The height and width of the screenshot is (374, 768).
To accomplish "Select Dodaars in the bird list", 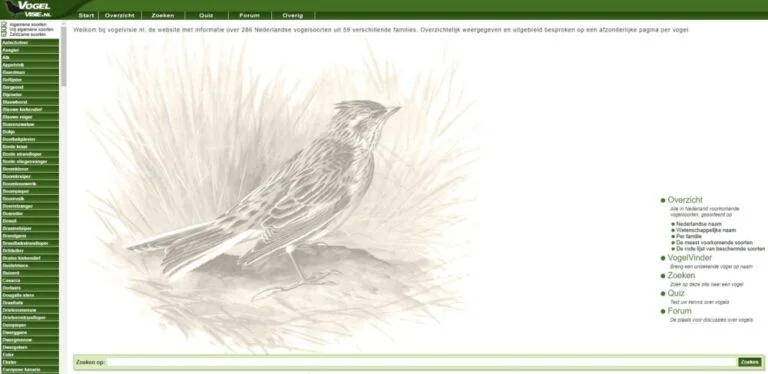I will coord(29,288).
